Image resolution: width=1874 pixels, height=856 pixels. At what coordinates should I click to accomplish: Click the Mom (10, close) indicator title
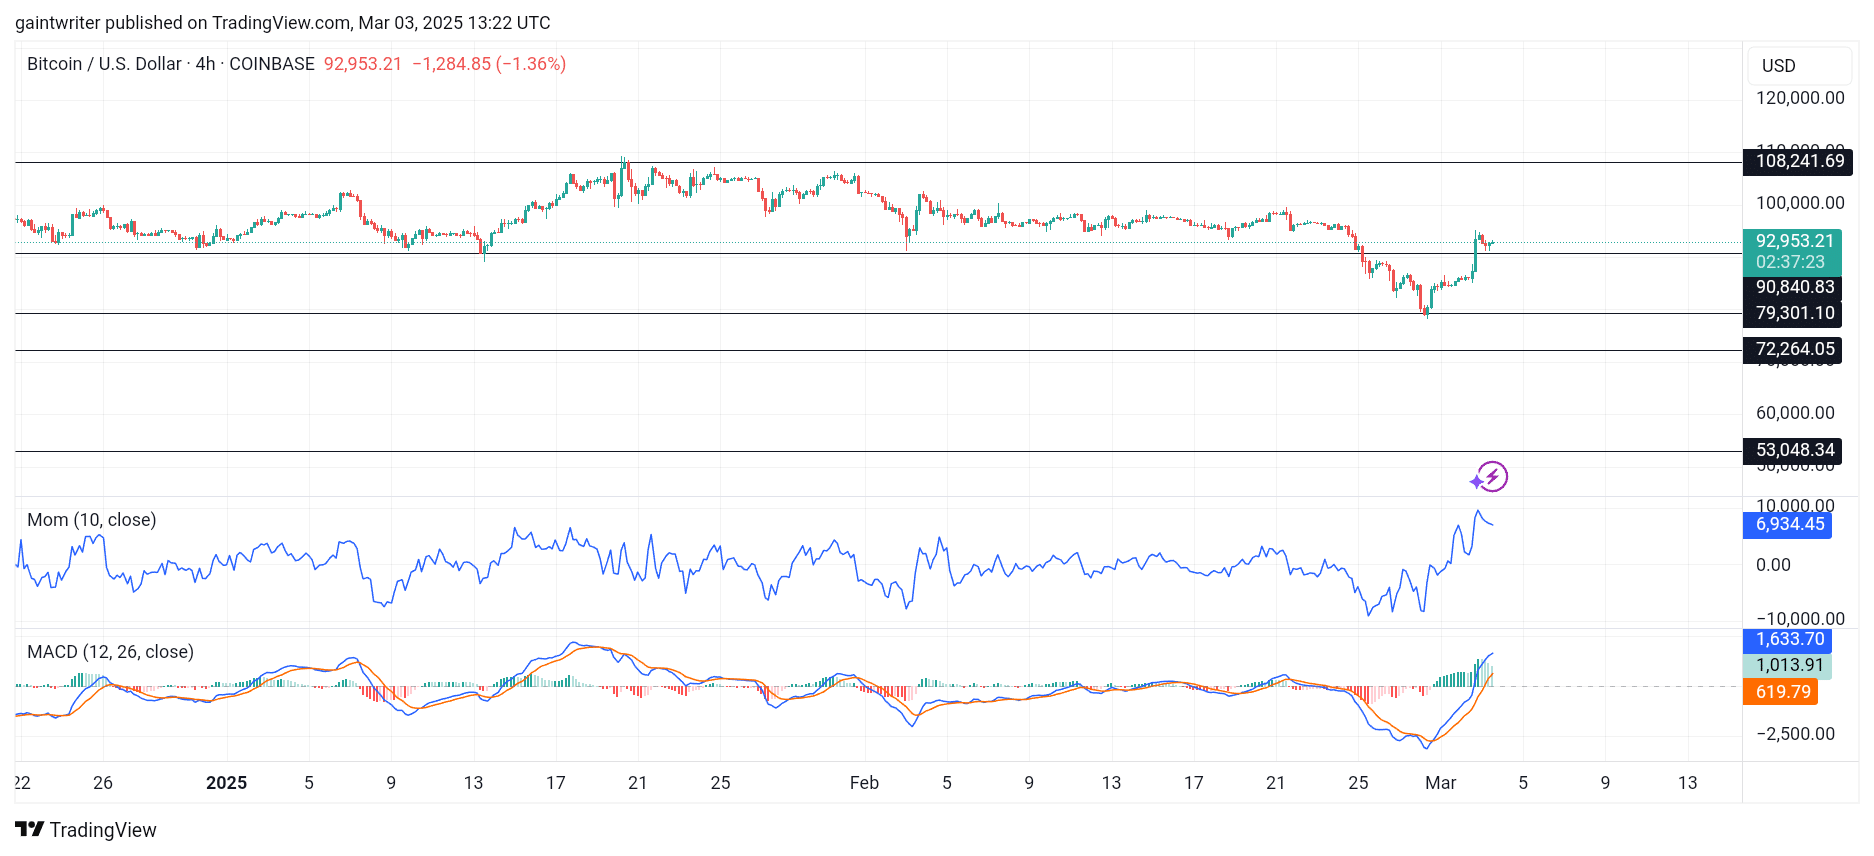(92, 520)
